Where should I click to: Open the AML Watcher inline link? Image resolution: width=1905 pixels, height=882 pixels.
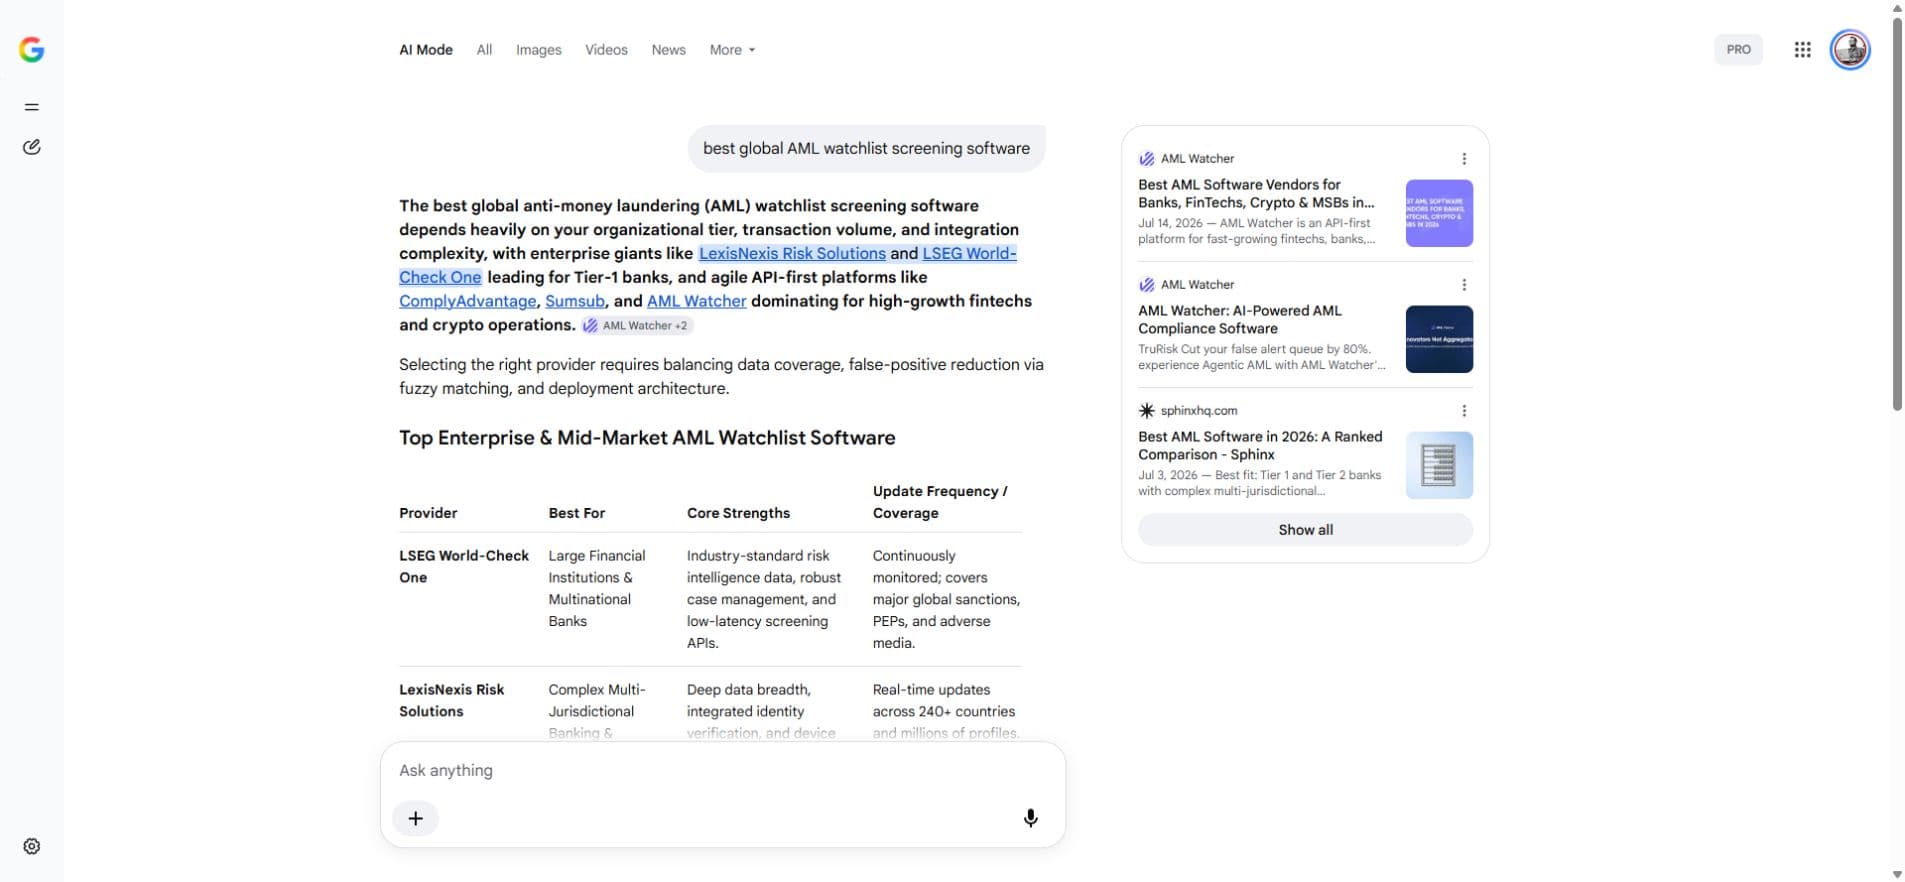(696, 301)
